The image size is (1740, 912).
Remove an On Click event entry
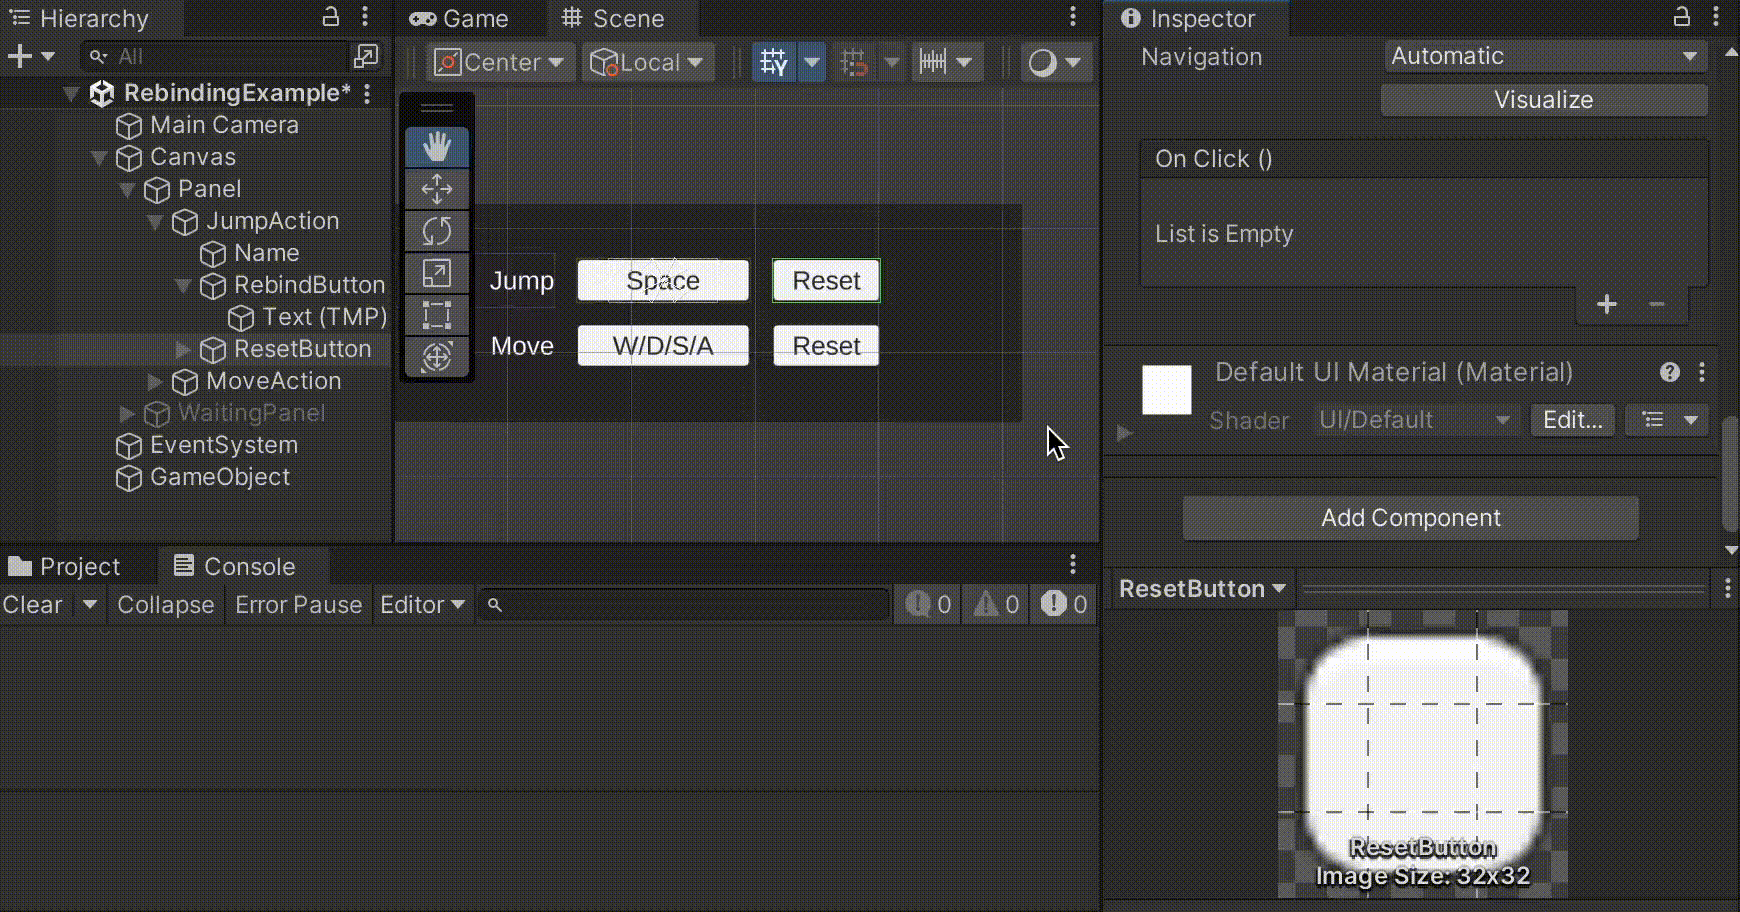coord(1657,304)
